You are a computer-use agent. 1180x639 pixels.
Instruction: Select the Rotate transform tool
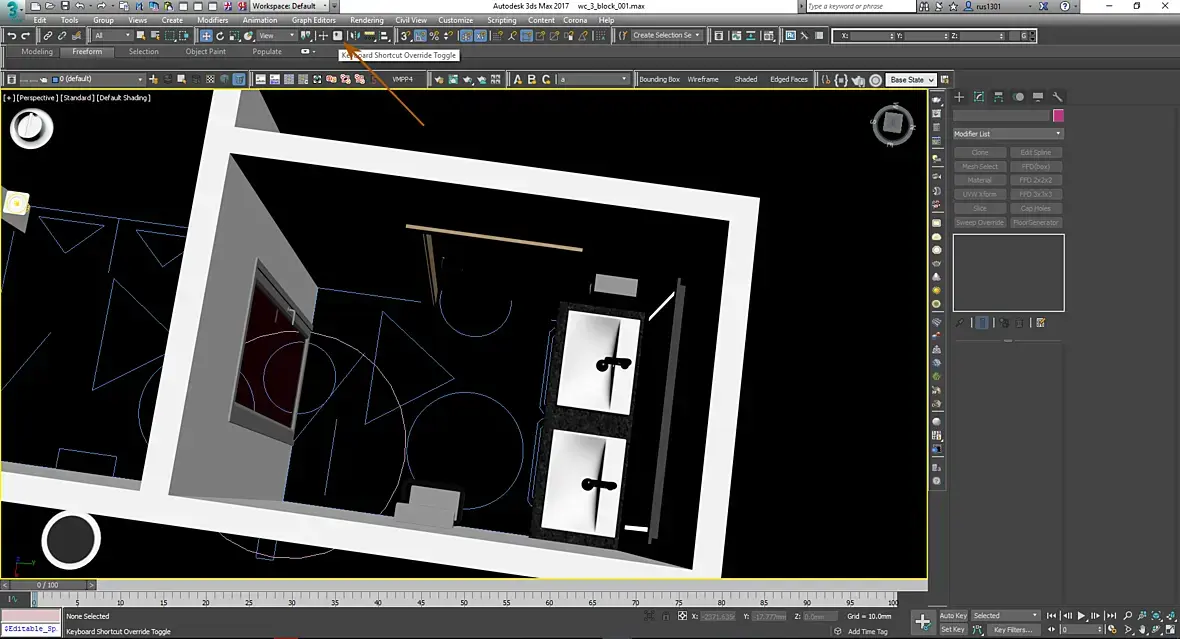click(x=220, y=35)
